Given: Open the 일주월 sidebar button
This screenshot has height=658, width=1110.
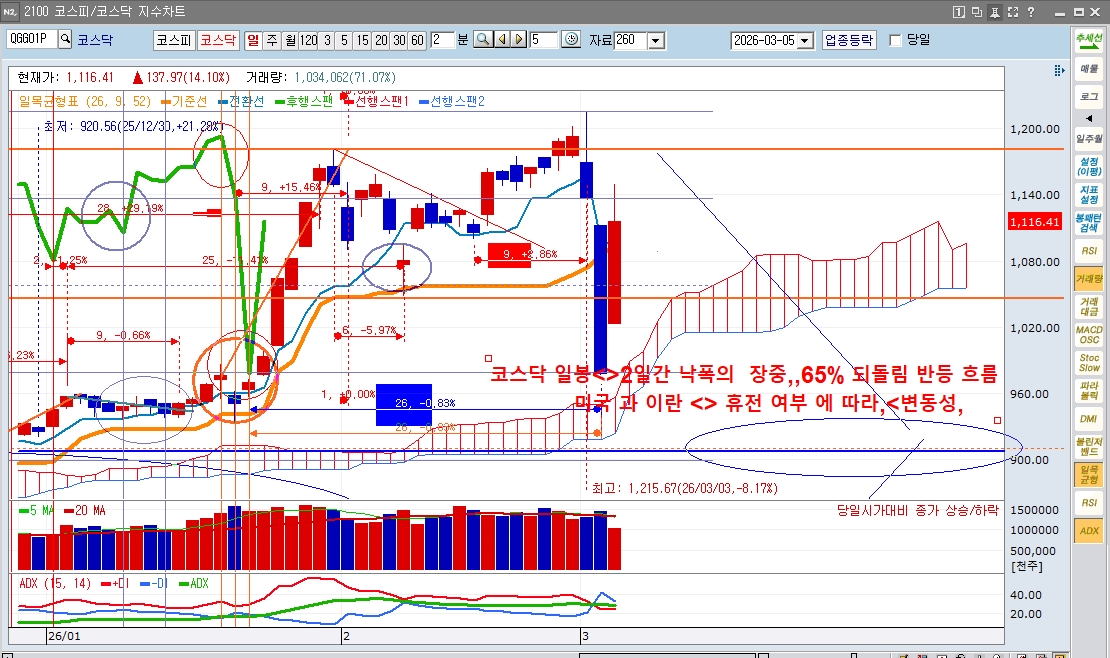Looking at the screenshot, I should click(x=1089, y=138).
